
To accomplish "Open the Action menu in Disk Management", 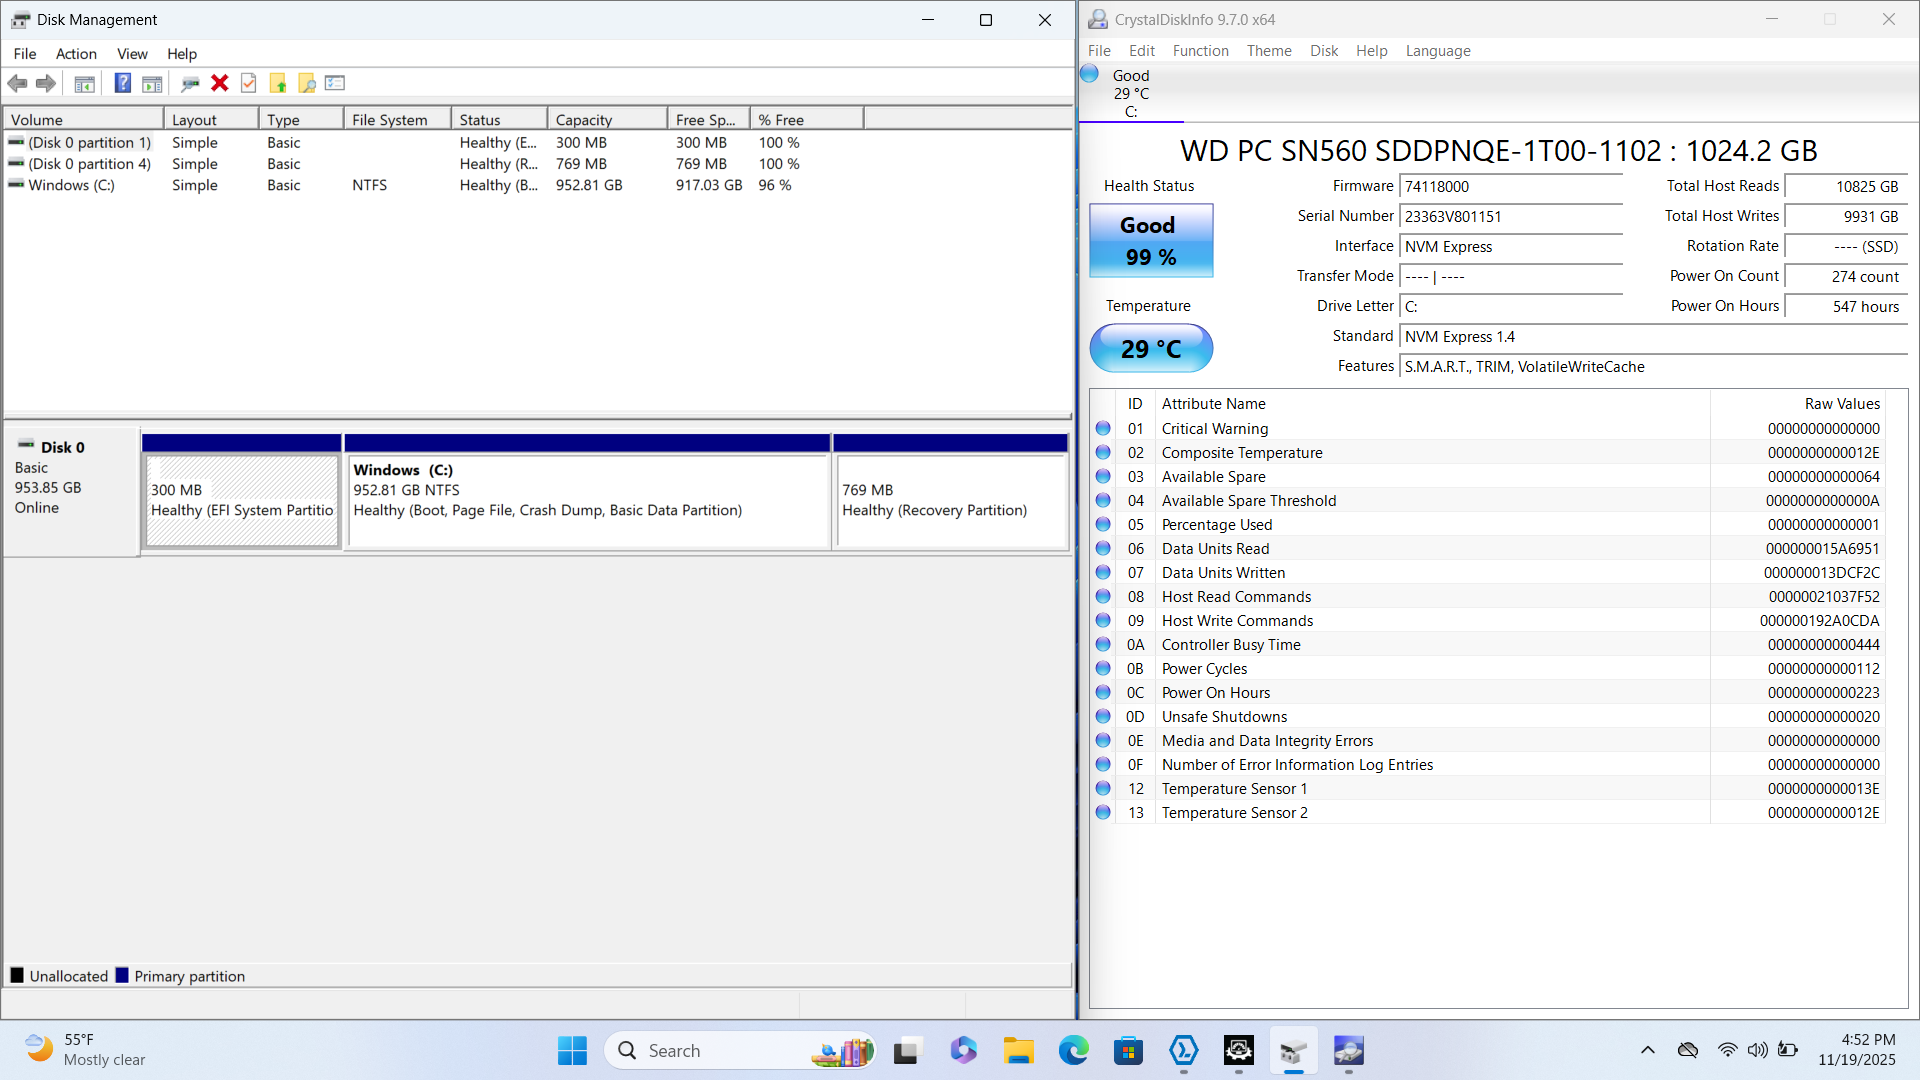I will pos(76,54).
